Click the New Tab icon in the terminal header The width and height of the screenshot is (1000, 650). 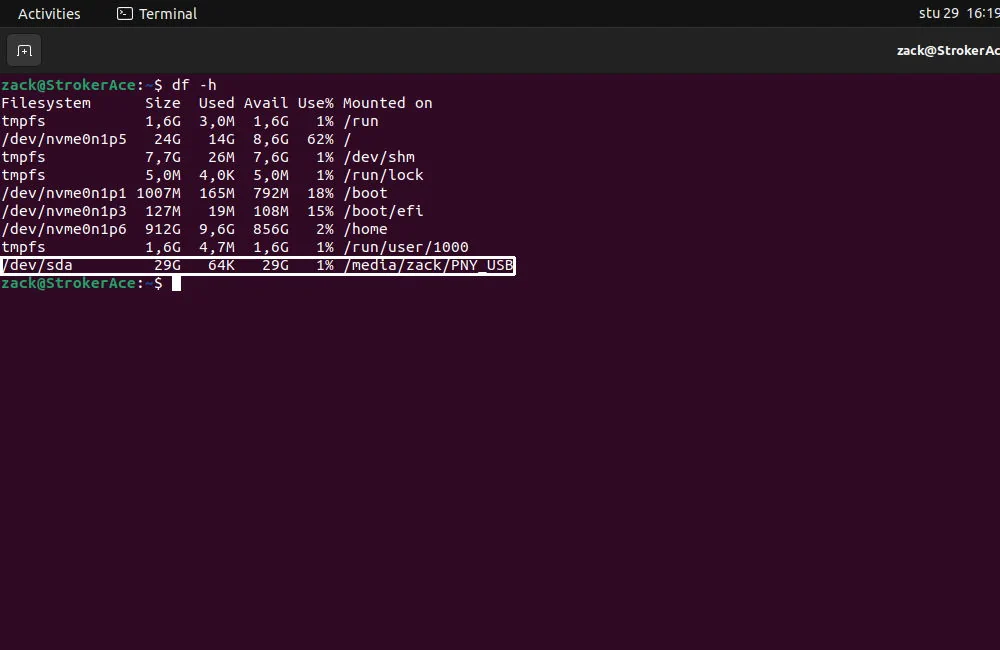(x=23, y=50)
